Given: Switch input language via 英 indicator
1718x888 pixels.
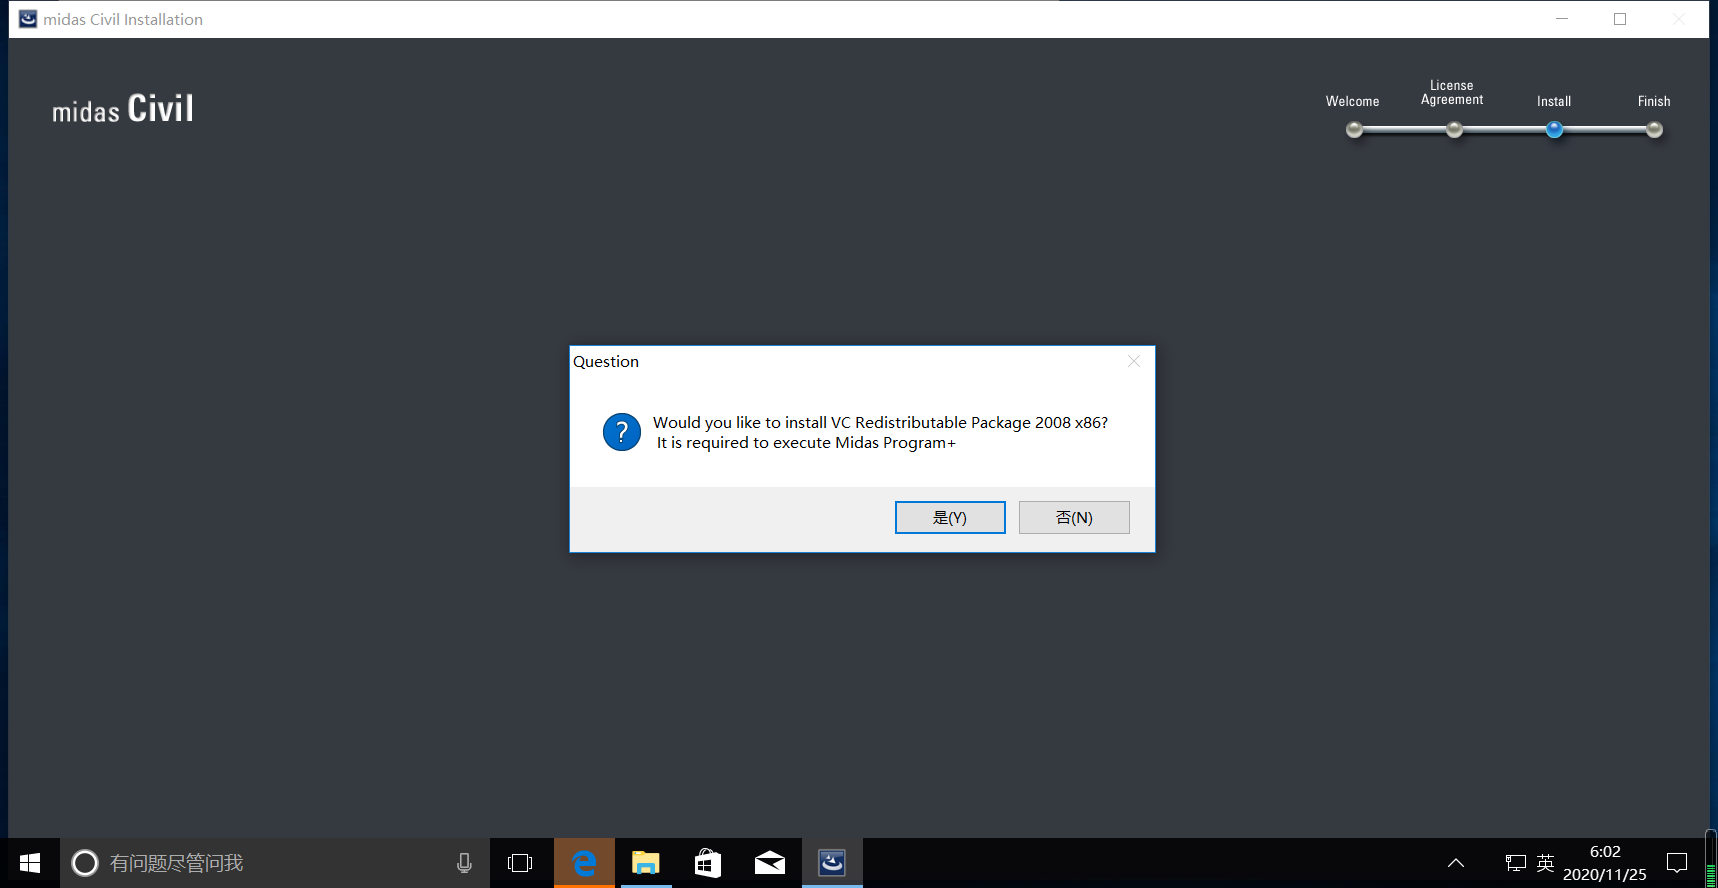Looking at the screenshot, I should point(1545,863).
